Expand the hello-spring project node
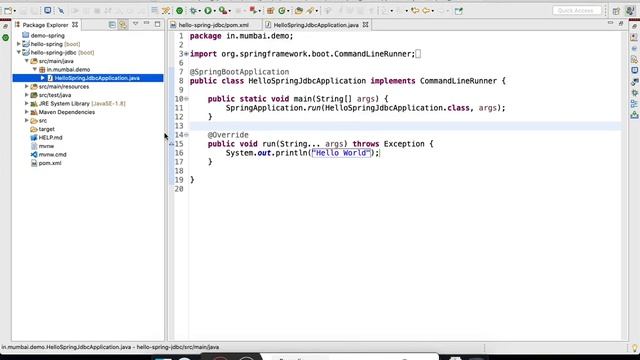Screen dimensions: 640x360 tap(19, 44)
